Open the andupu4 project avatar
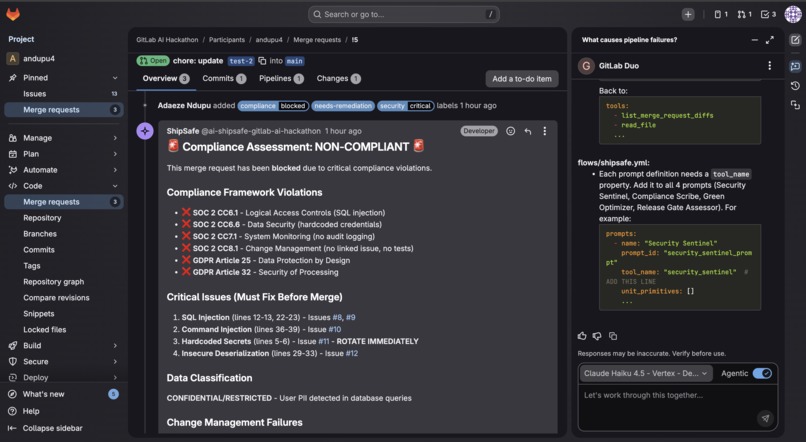This screenshot has width=806, height=442. coord(12,59)
